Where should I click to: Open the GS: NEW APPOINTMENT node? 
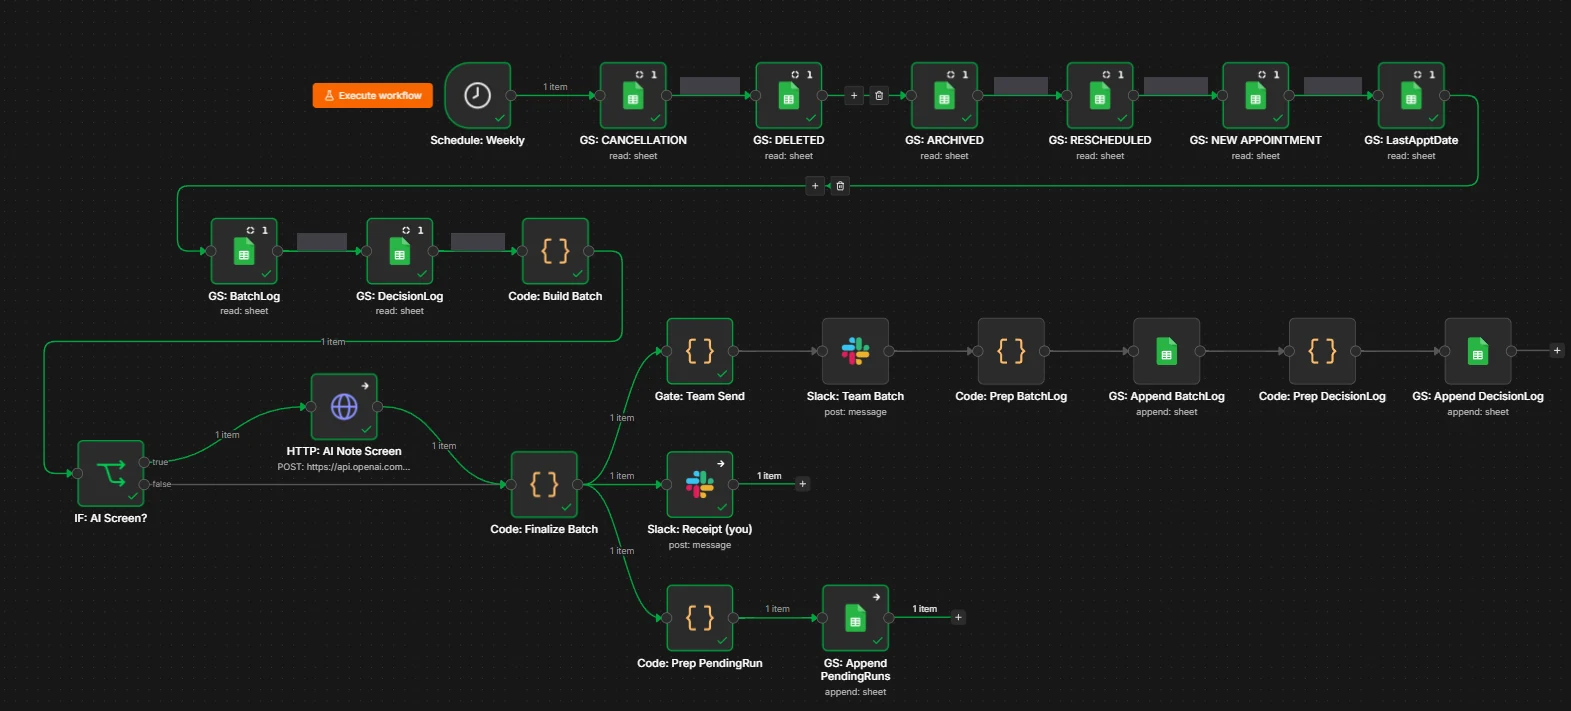click(x=1256, y=95)
